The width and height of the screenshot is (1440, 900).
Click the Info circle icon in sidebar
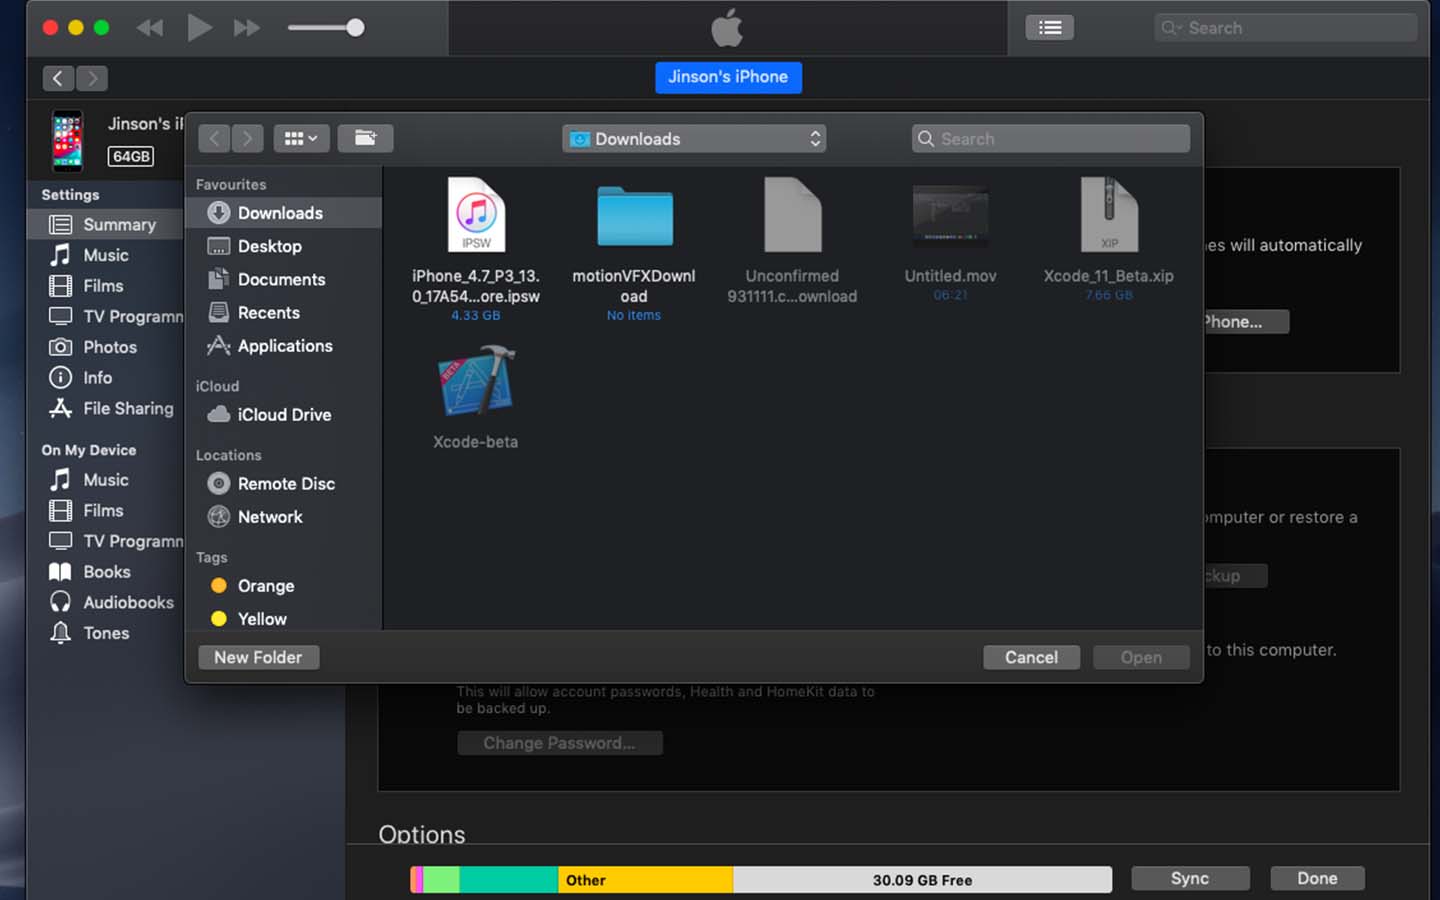pos(61,378)
